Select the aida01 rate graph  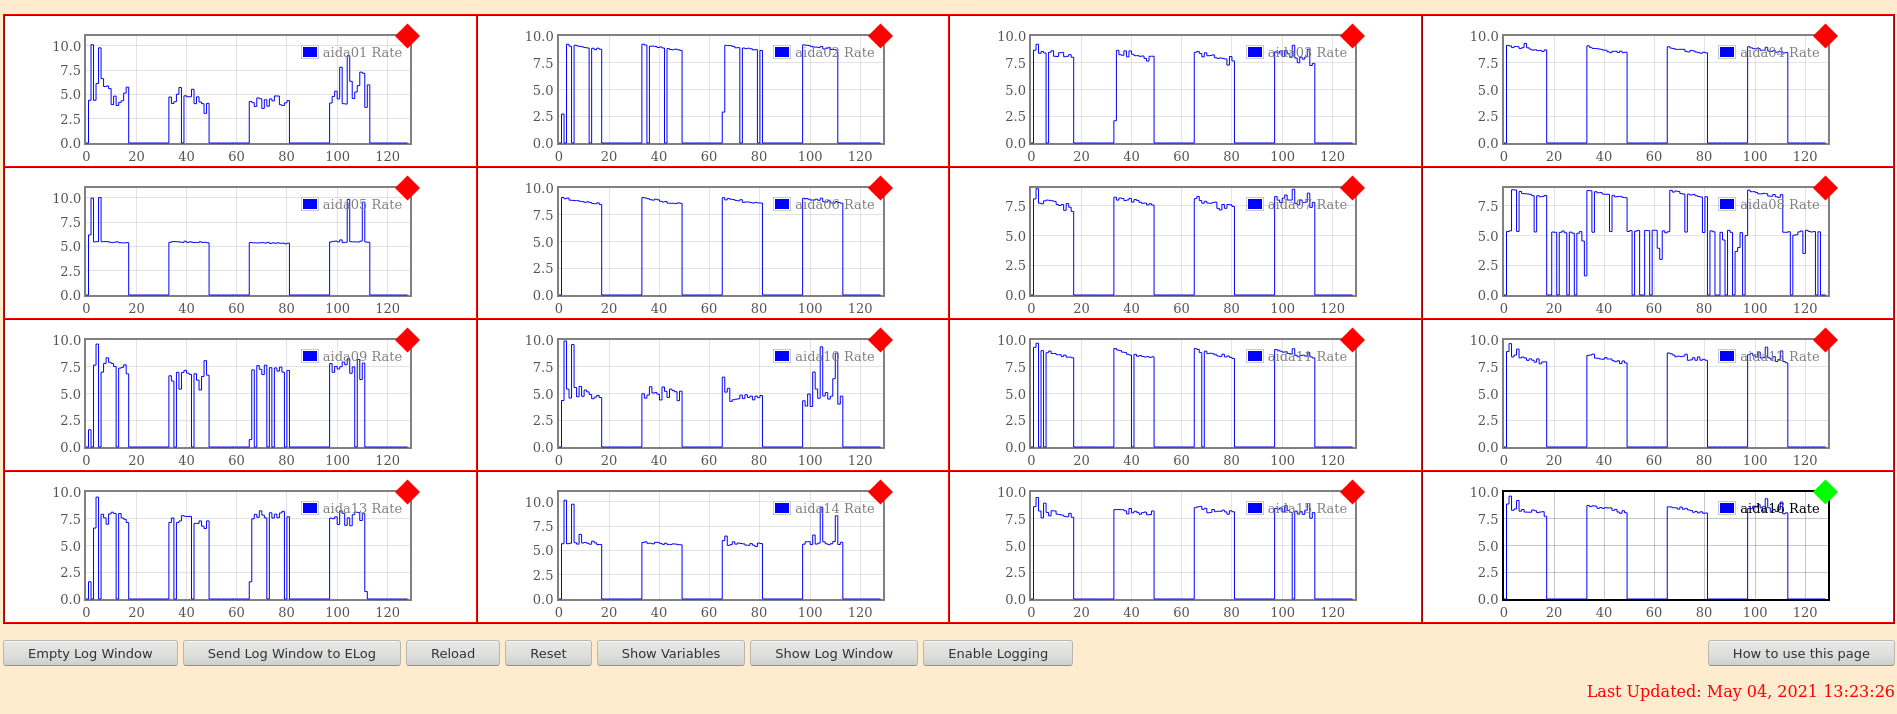pos(248,90)
